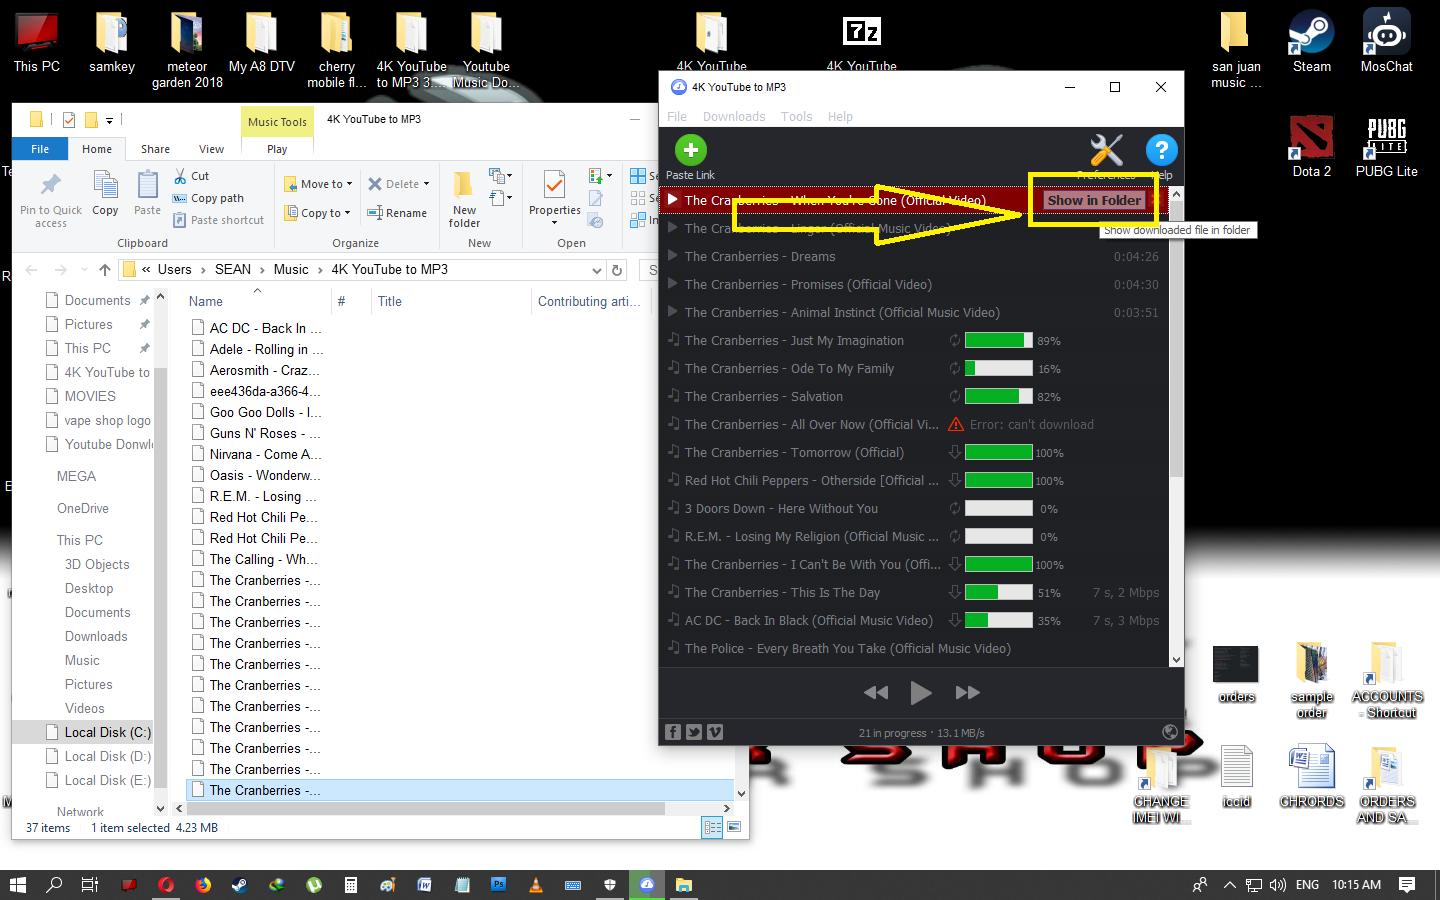This screenshot has width=1440, height=900.
Task: Click the Windows Start button
Action: click(17, 885)
